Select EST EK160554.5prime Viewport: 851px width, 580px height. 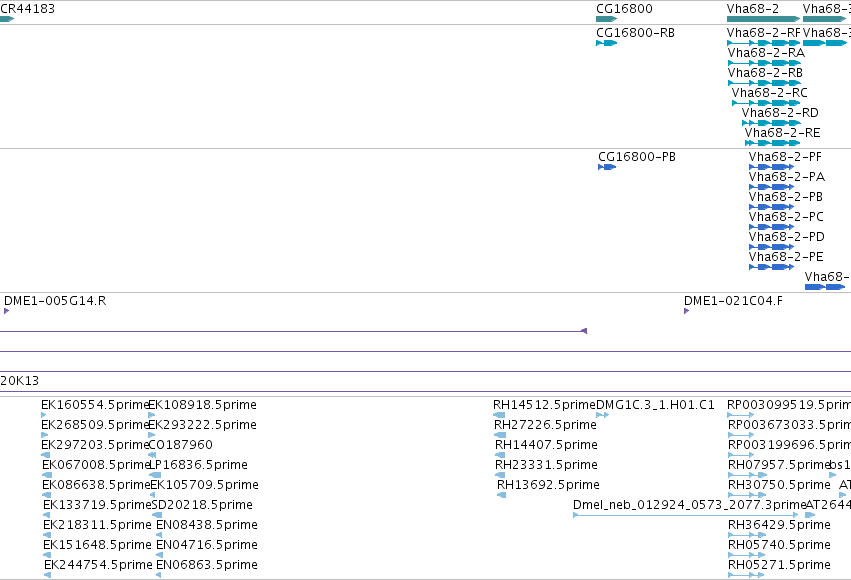click(x=44, y=415)
